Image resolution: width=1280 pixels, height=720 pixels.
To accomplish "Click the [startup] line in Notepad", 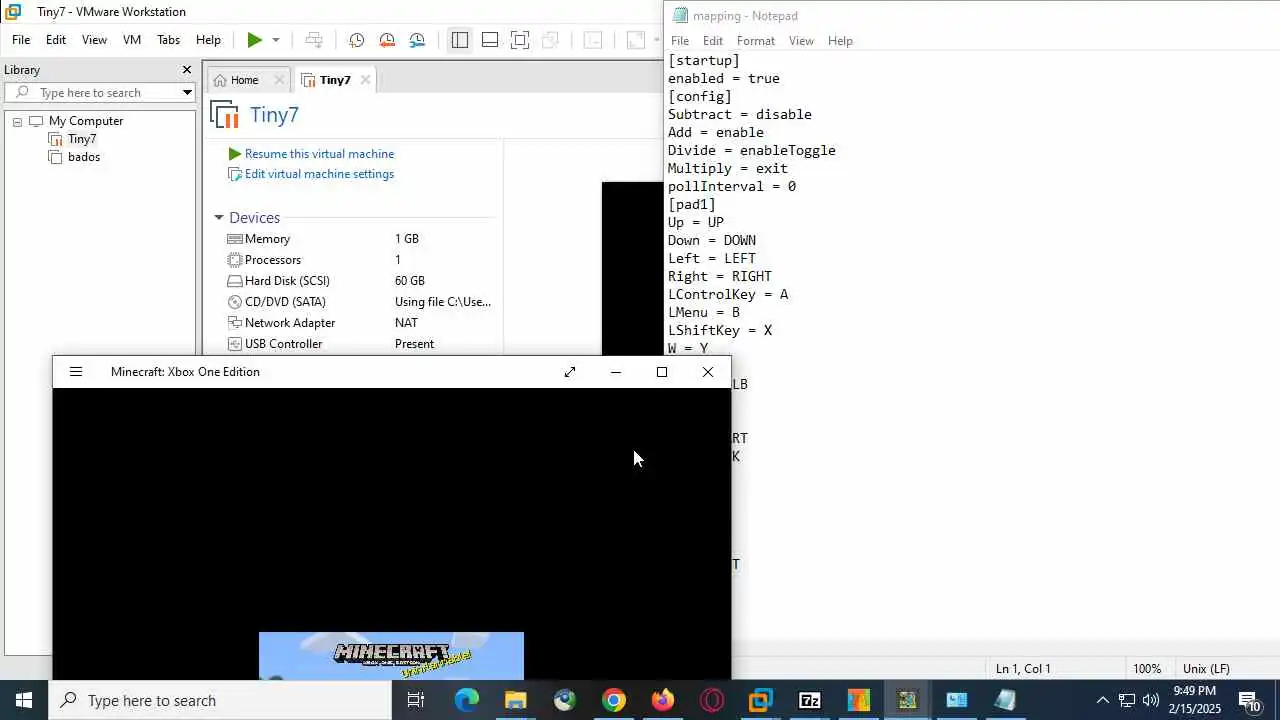I will (x=704, y=60).
